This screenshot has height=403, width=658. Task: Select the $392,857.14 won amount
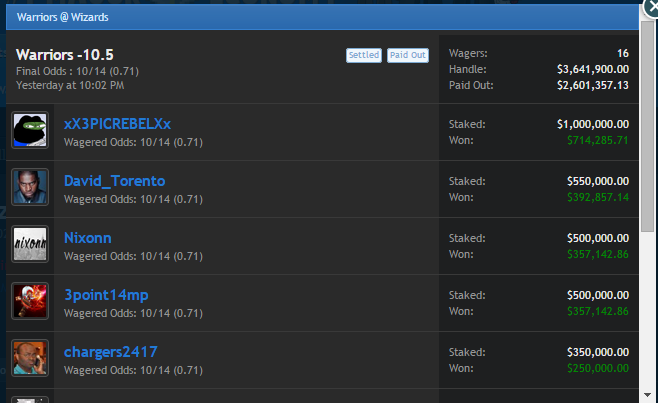pos(598,197)
